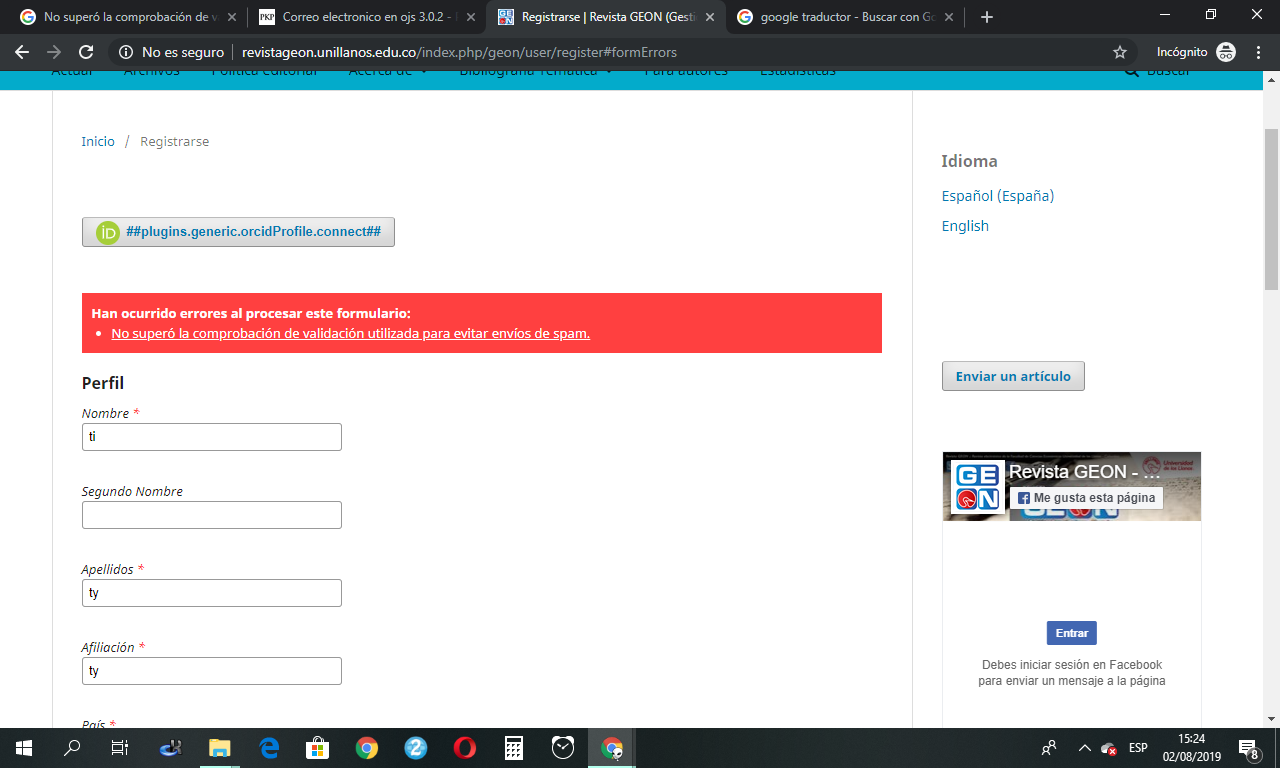
Task: Click the Incógnito mode icon
Action: (1226, 52)
